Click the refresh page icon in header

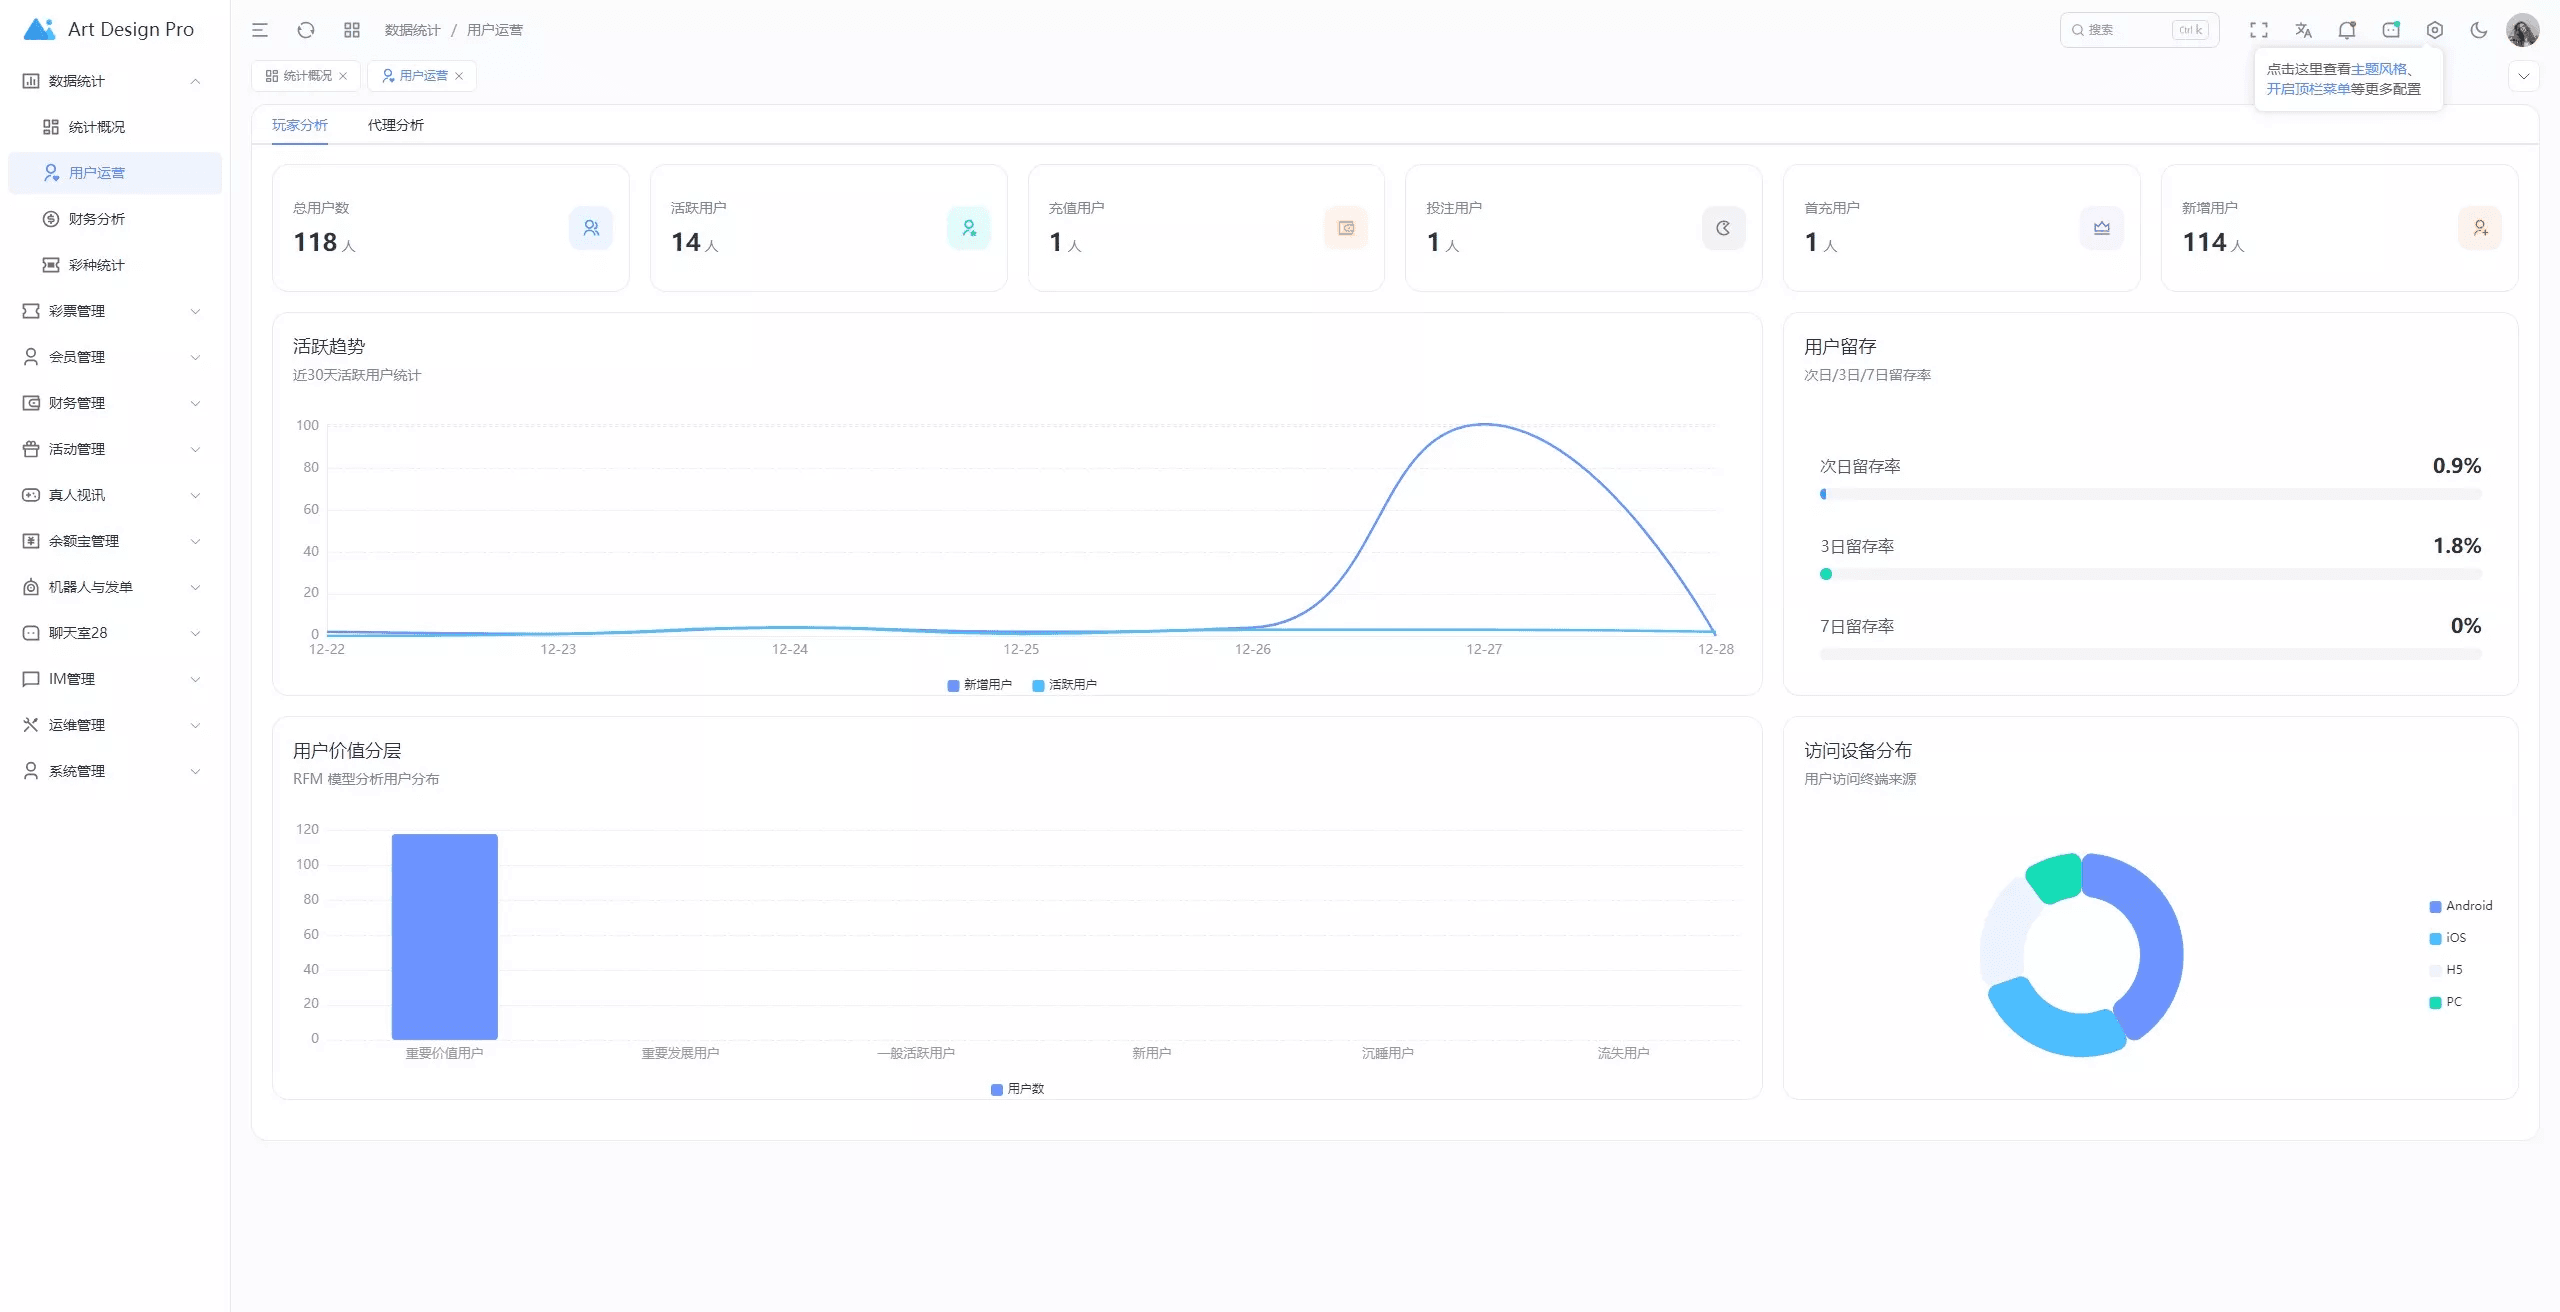(x=306, y=30)
